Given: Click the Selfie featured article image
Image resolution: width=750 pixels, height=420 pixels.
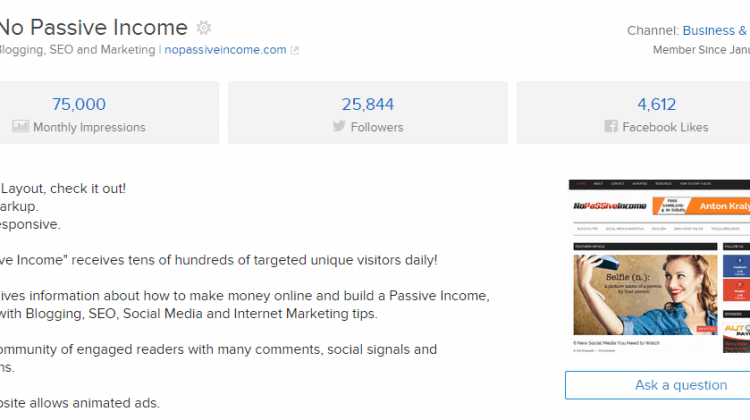Looking at the screenshot, I should 645,294.
